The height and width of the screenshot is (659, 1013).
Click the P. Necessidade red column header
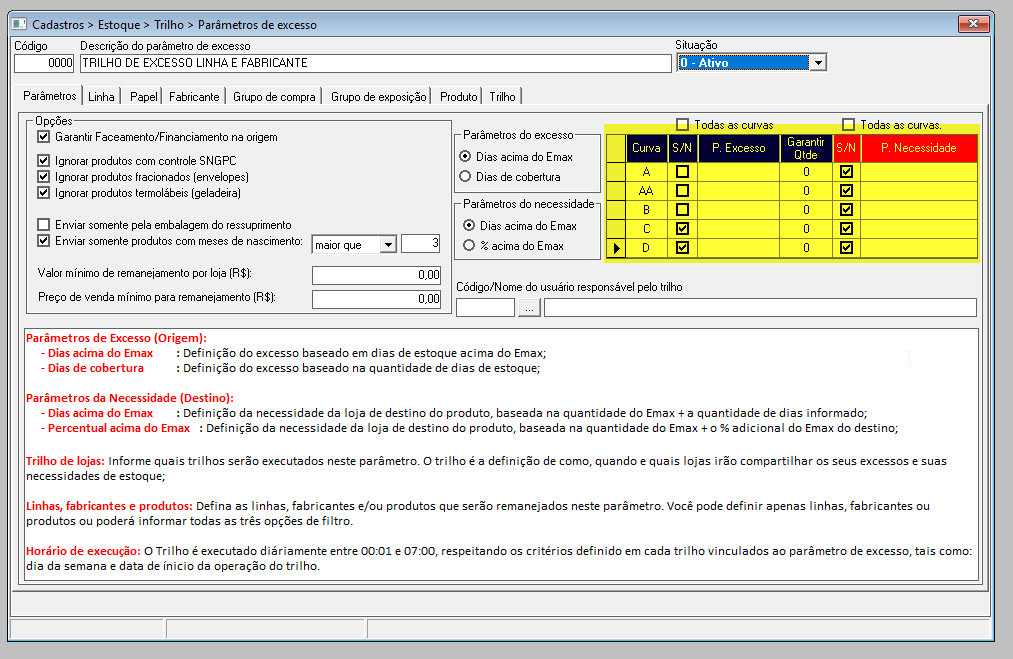coord(919,148)
